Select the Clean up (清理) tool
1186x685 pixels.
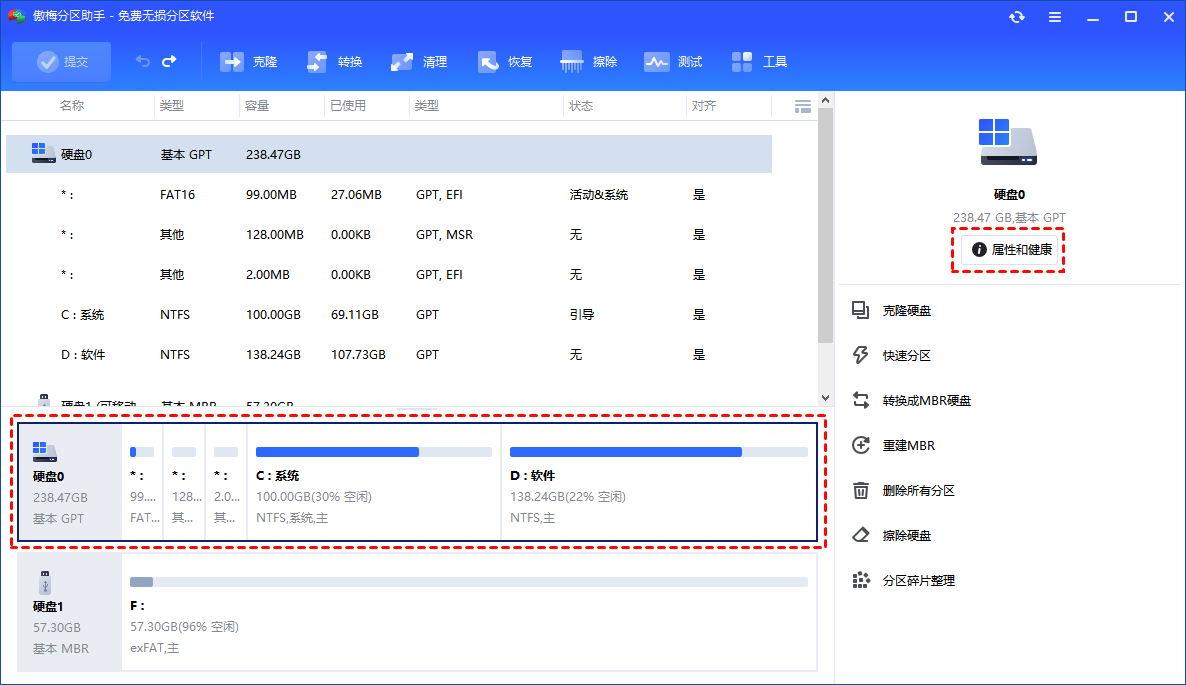(x=403, y=62)
